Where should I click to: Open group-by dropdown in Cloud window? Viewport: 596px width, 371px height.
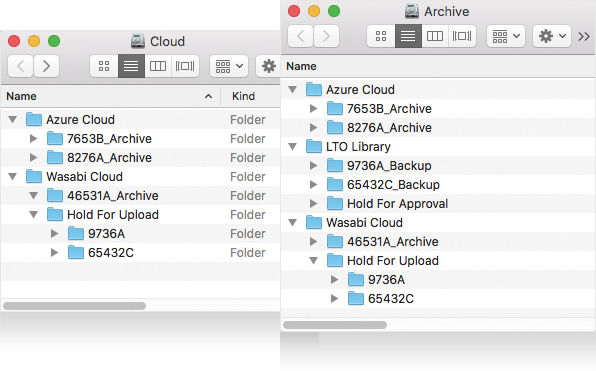click(x=229, y=66)
